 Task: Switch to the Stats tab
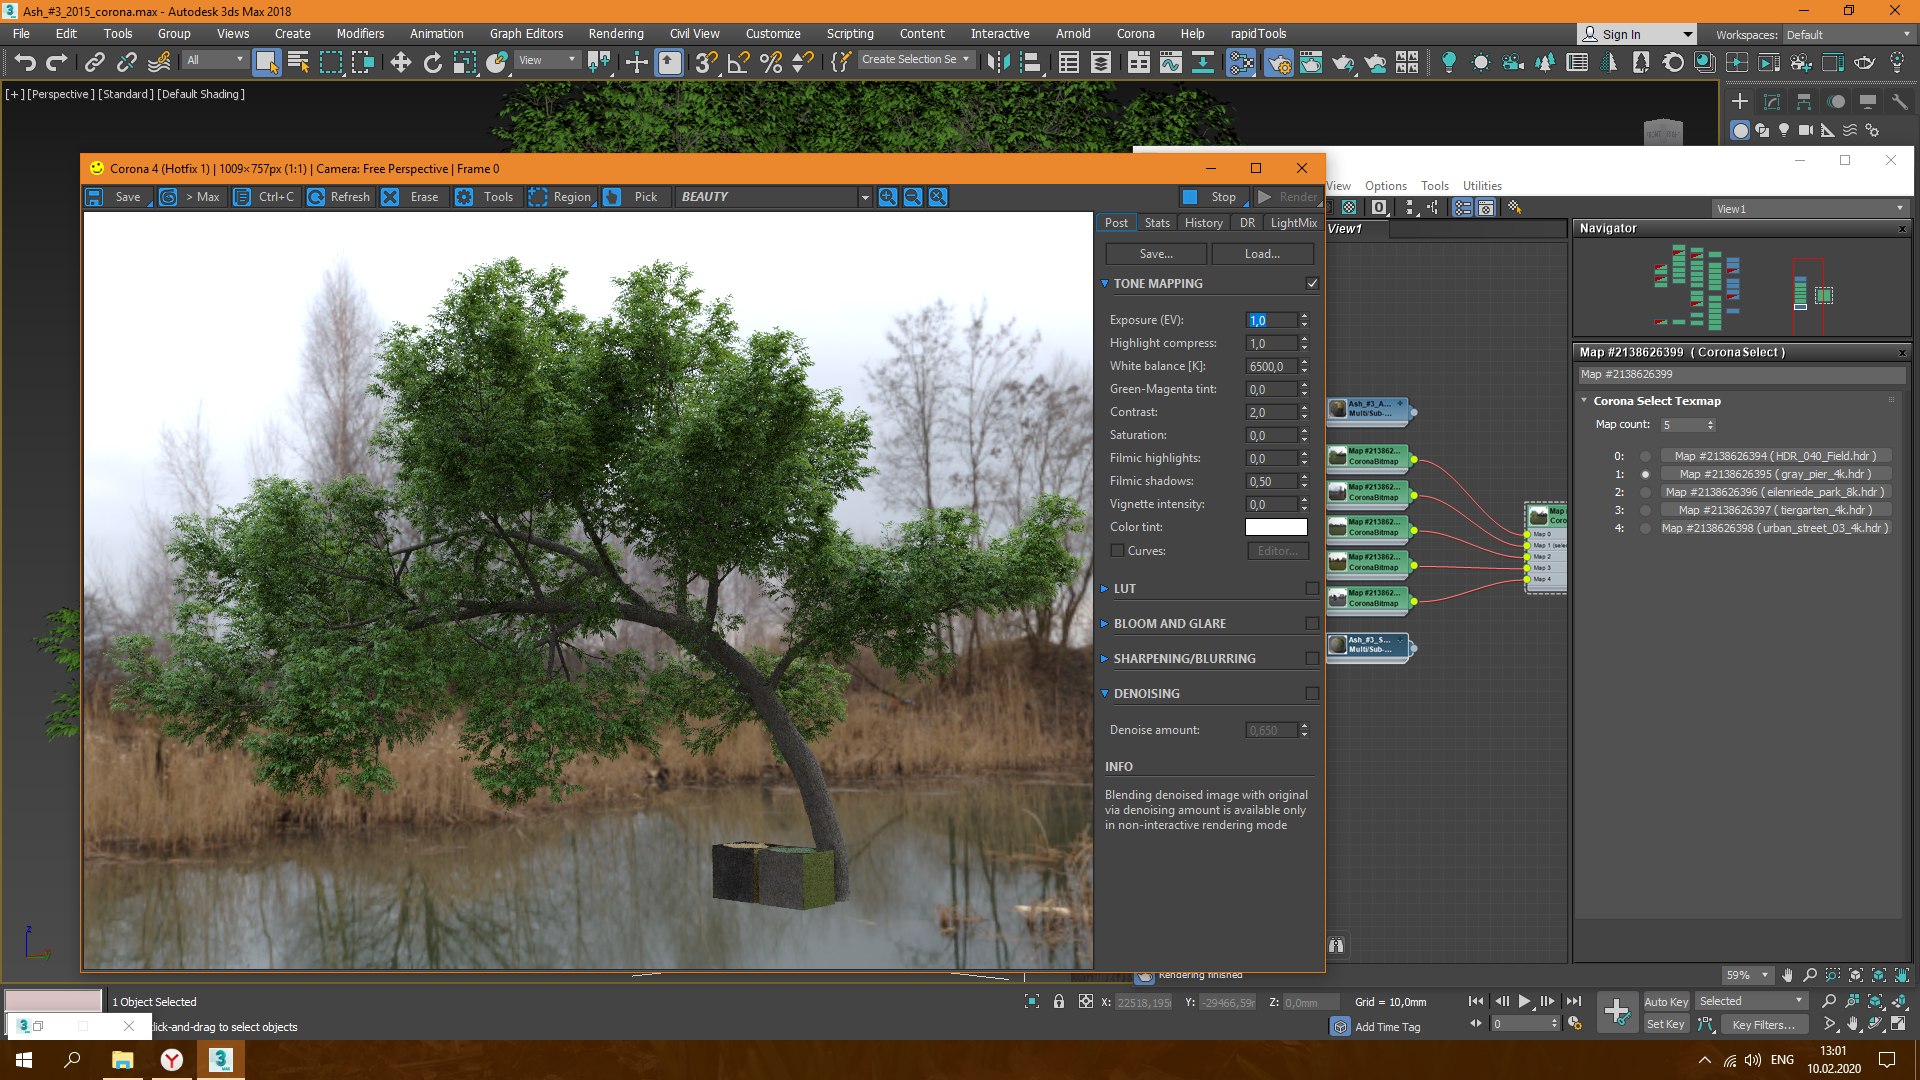point(1157,223)
